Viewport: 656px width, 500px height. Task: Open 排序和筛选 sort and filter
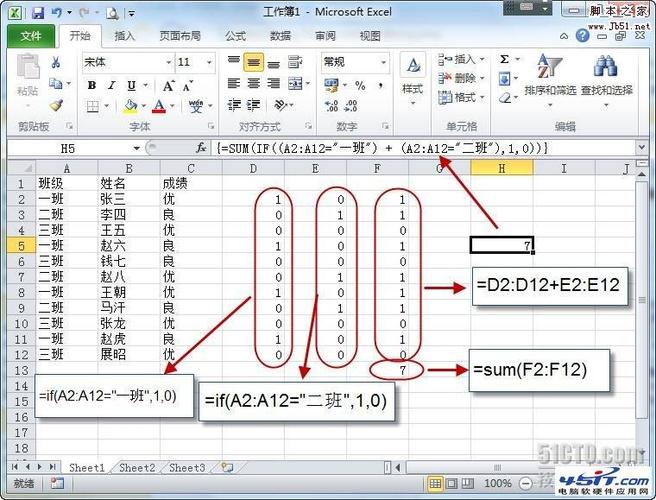[550, 79]
